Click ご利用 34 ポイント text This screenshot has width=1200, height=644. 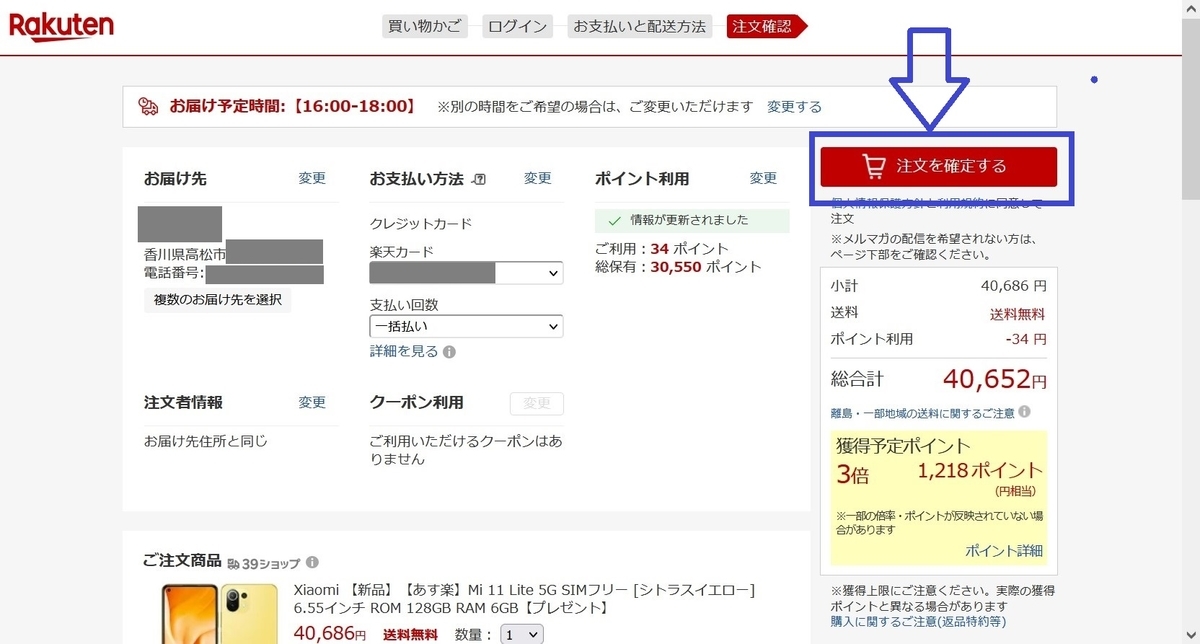[662, 248]
